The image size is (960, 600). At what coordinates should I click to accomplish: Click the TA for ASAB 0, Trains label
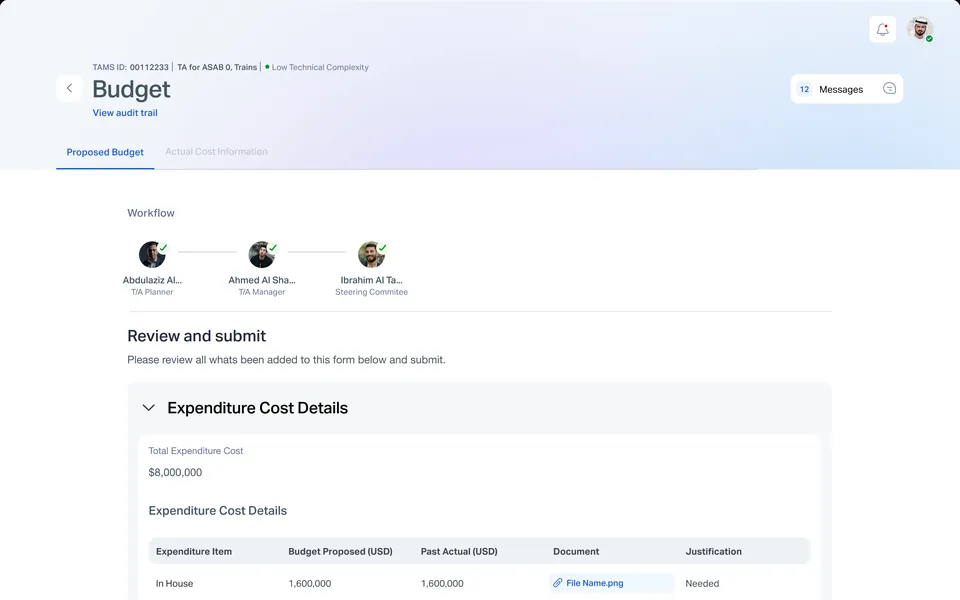point(217,67)
